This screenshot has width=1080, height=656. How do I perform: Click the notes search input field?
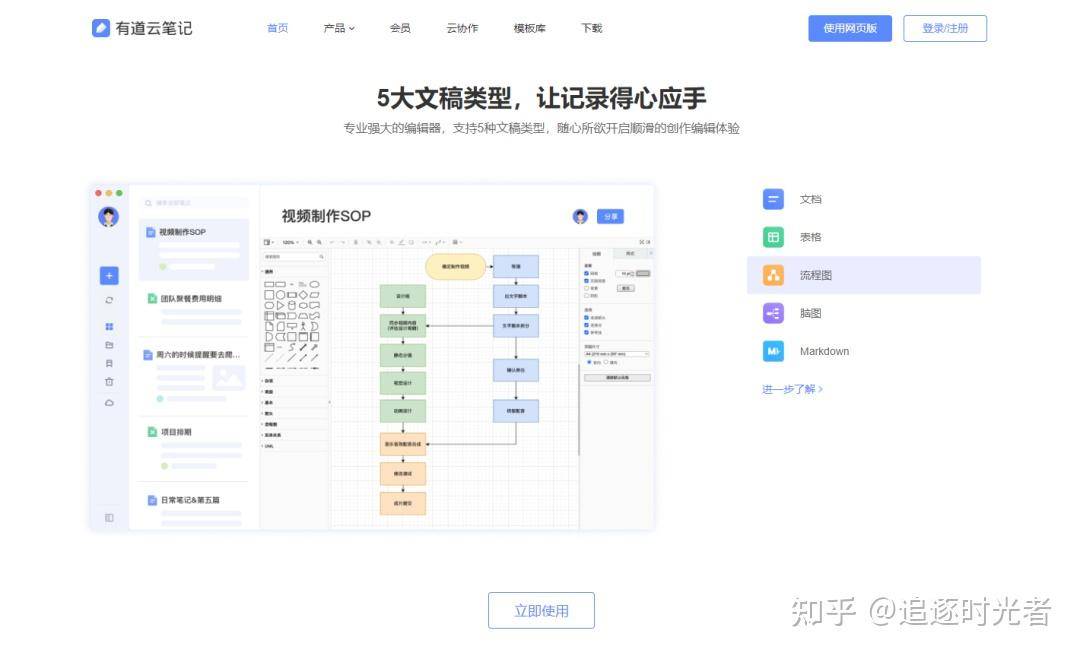(195, 203)
